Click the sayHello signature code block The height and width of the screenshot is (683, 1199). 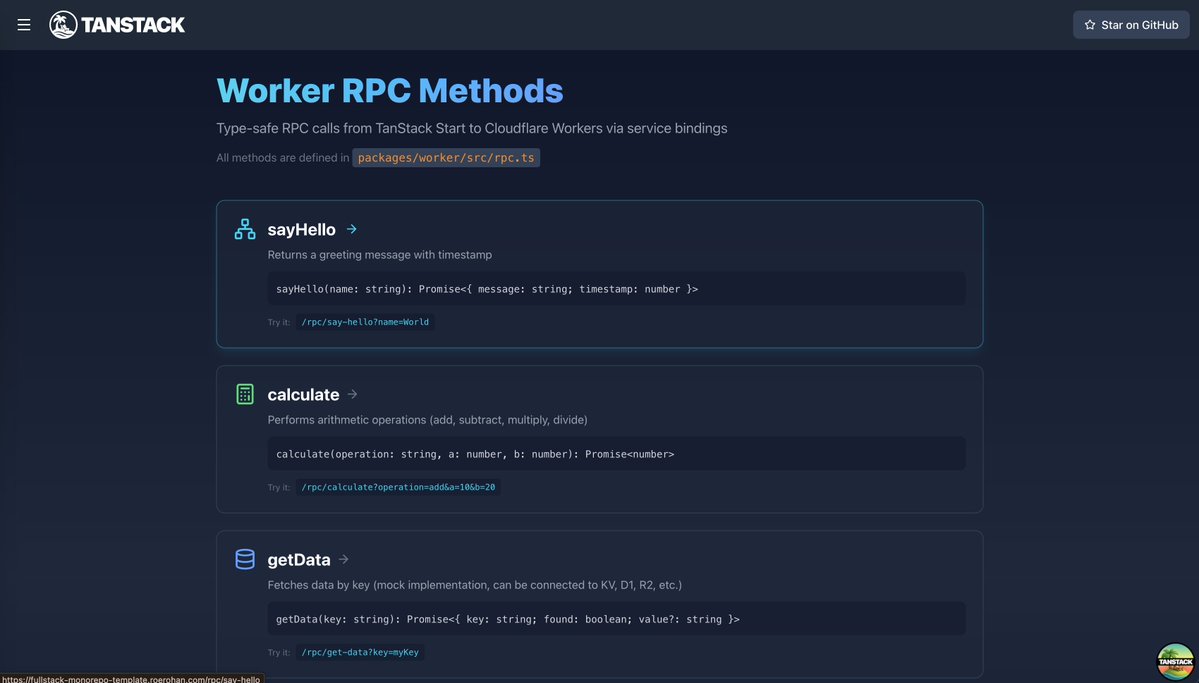pos(616,288)
